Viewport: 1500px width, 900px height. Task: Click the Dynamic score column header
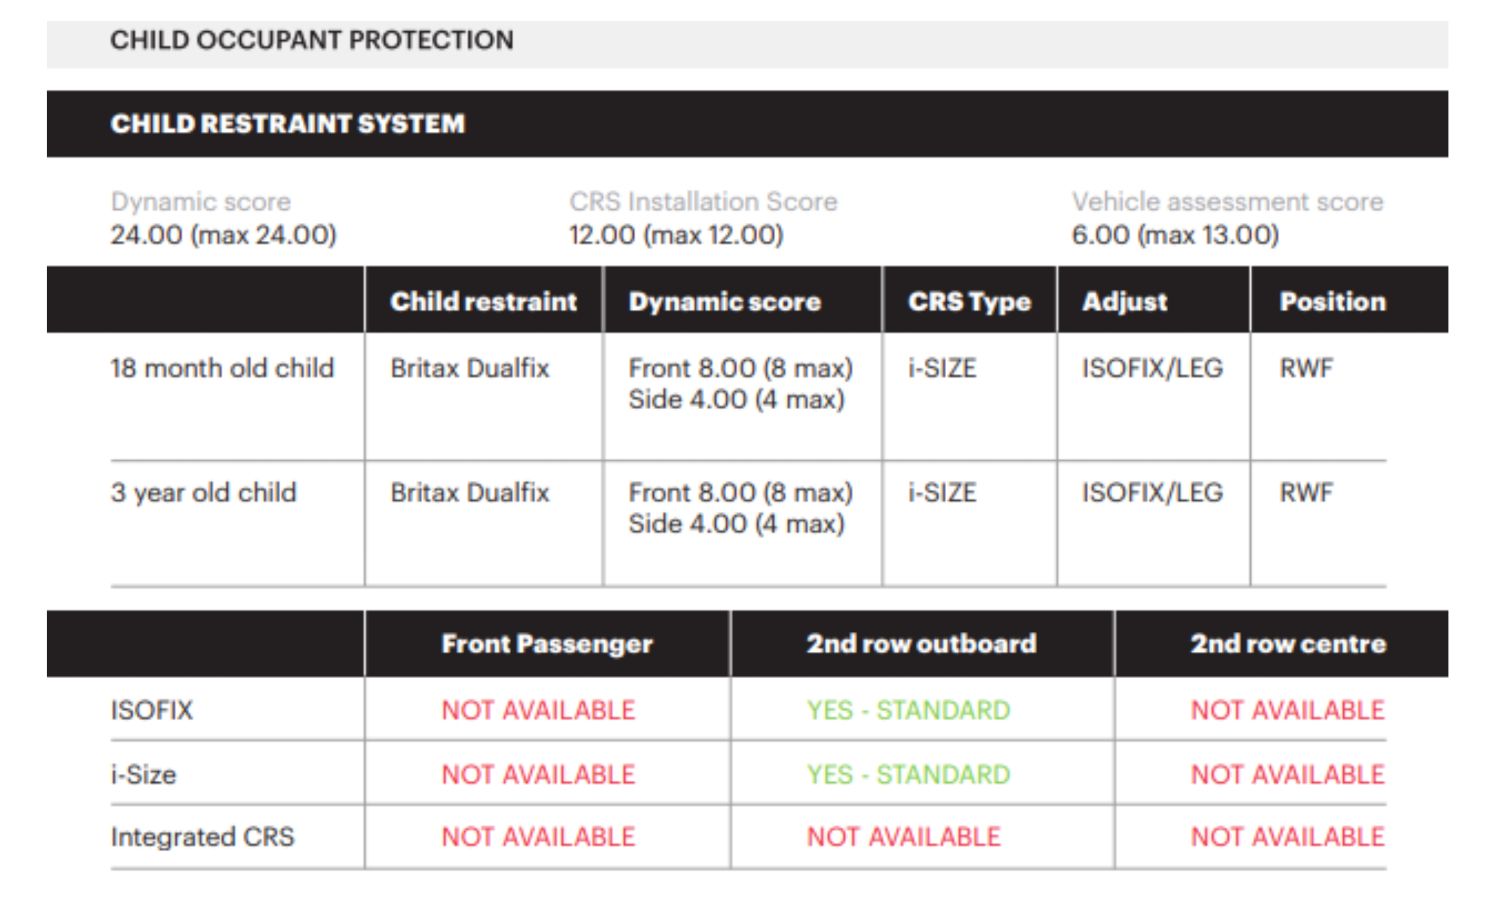[x=725, y=301]
